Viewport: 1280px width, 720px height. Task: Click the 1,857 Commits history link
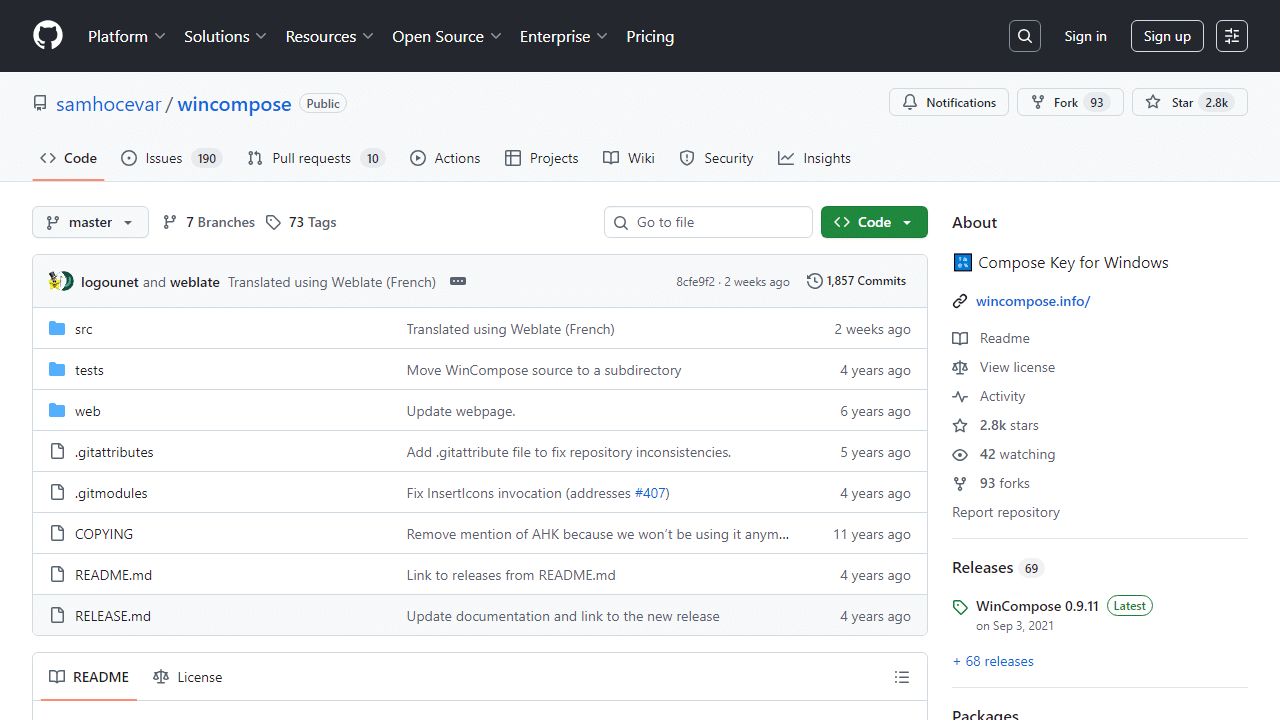pos(856,281)
